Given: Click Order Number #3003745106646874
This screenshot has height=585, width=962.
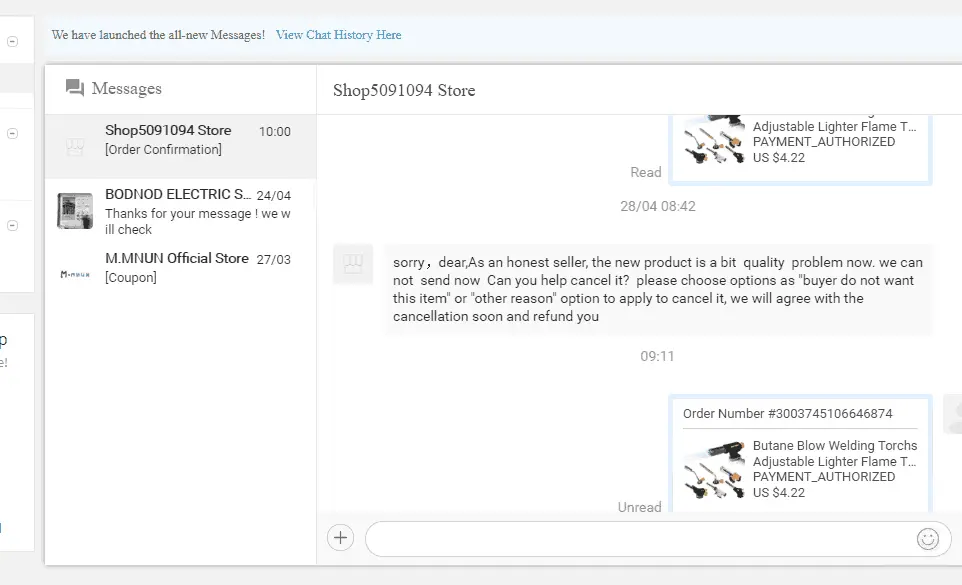Looking at the screenshot, I should (788, 413).
